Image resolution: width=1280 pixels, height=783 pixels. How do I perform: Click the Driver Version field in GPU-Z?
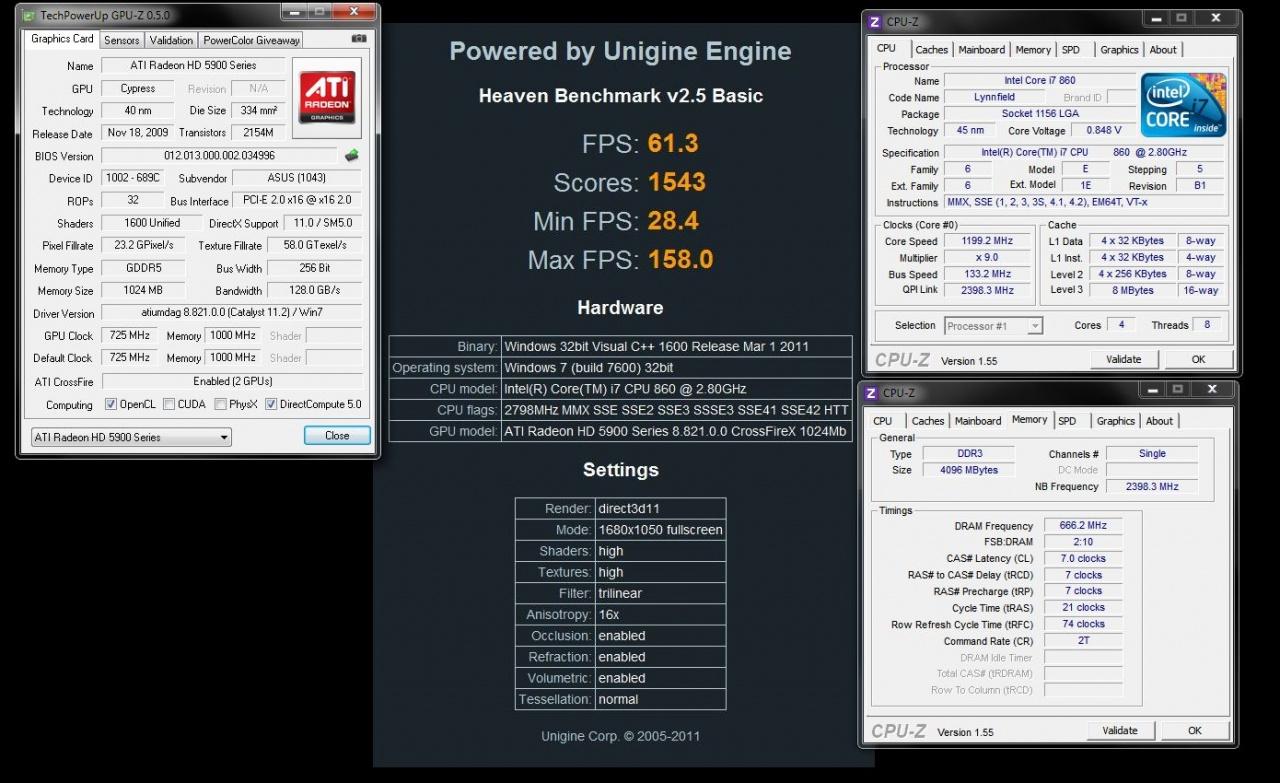coord(231,313)
